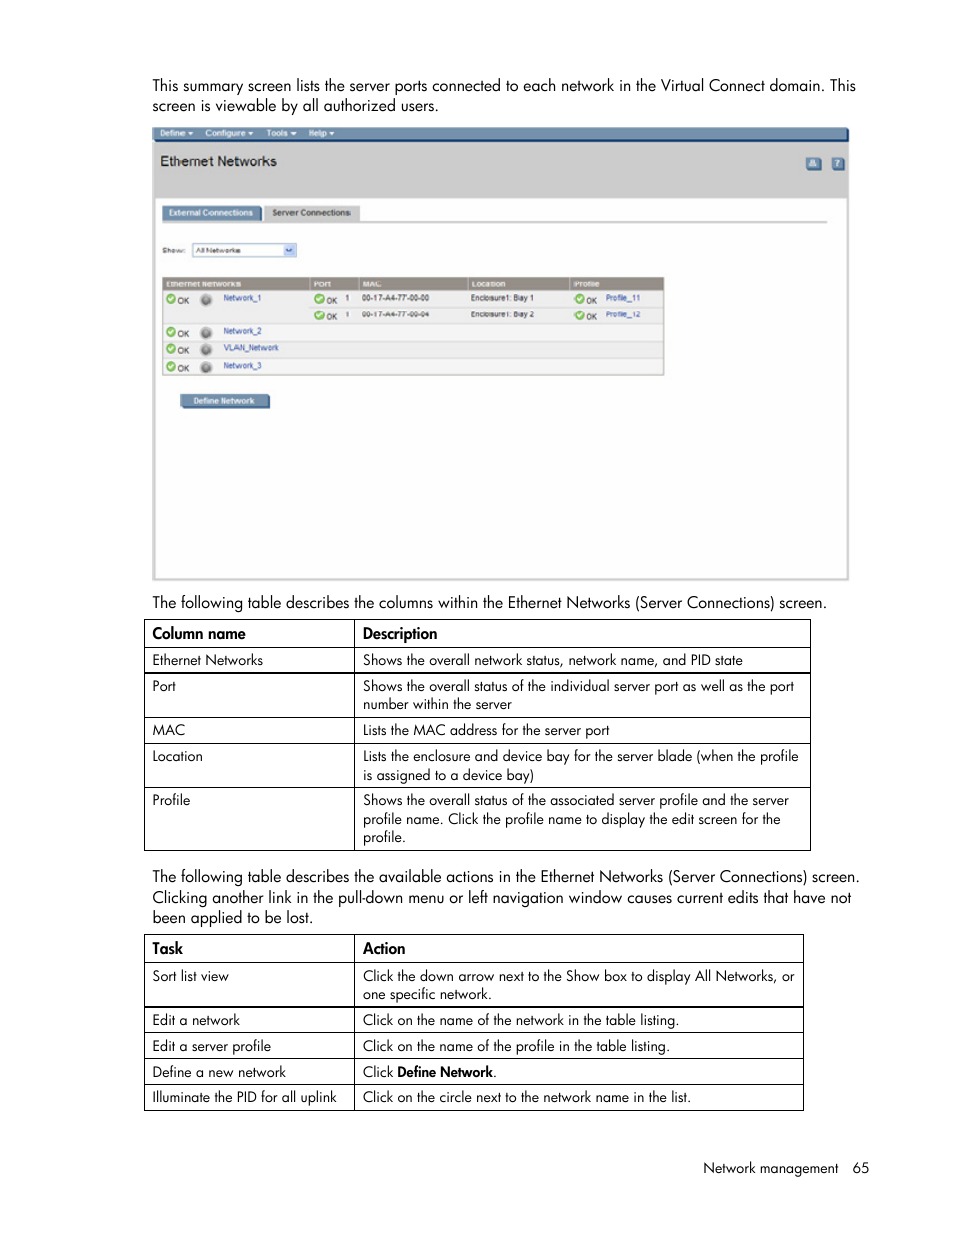This screenshot has height=1235, width=954.
Task: Click profile OK status icon beside Profile_11
Action: 579,299
